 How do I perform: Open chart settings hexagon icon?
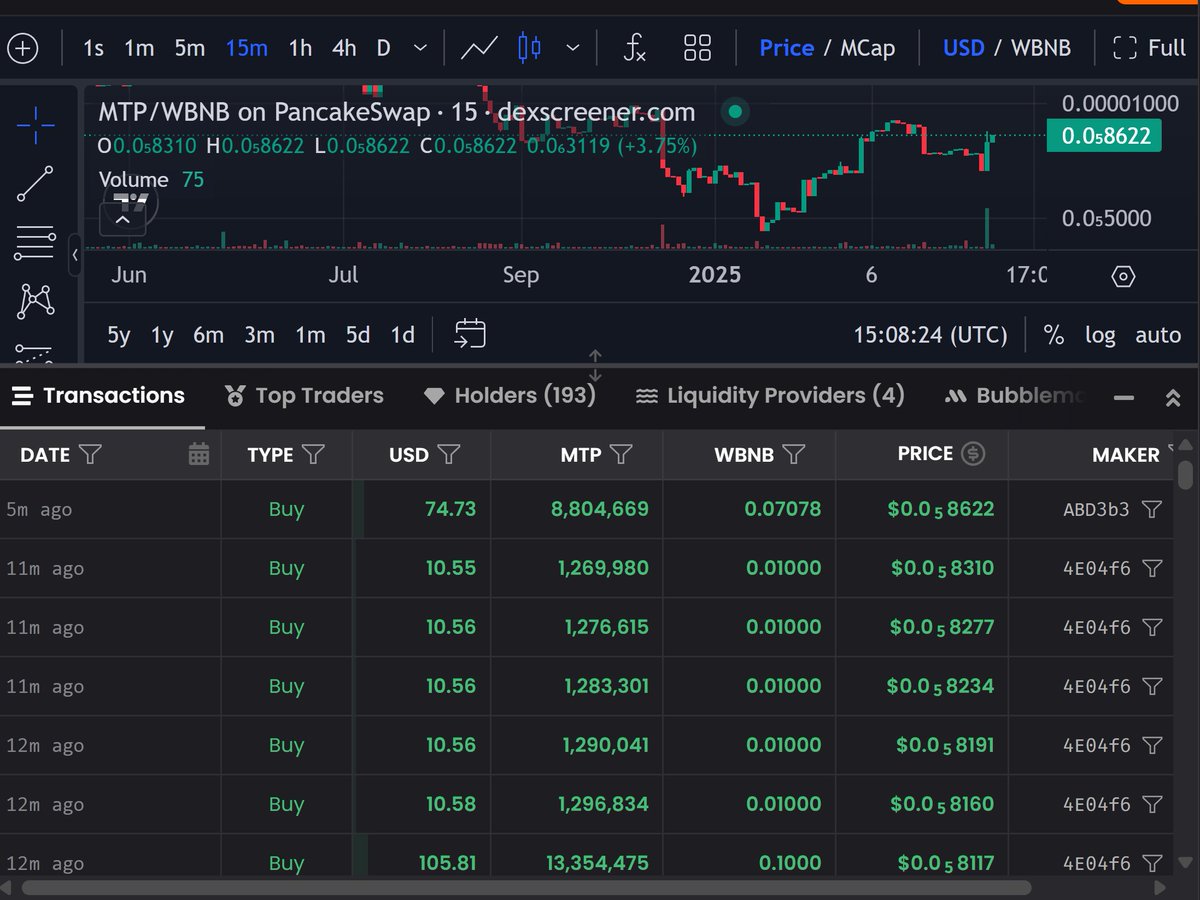click(1123, 276)
